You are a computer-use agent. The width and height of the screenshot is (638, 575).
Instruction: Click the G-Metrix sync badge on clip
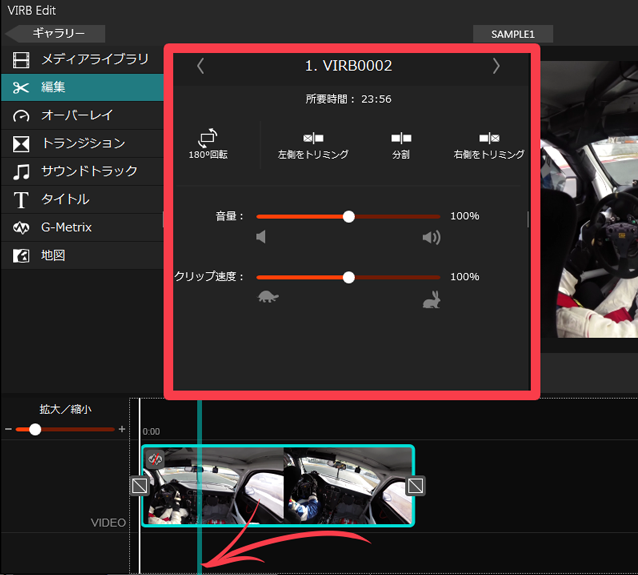[x=155, y=459]
